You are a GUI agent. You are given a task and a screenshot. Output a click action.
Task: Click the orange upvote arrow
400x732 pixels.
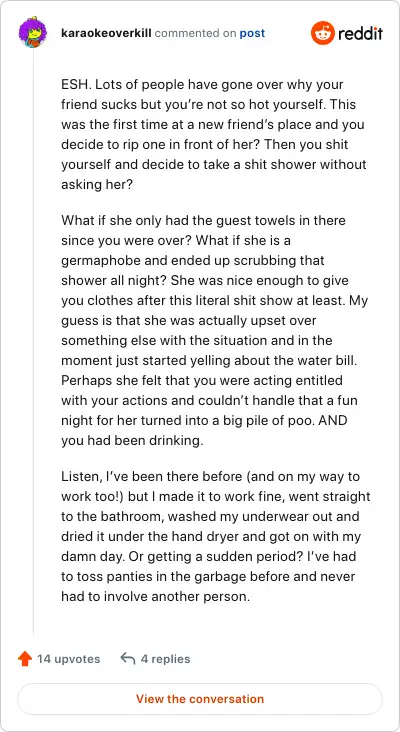click(x=24, y=659)
